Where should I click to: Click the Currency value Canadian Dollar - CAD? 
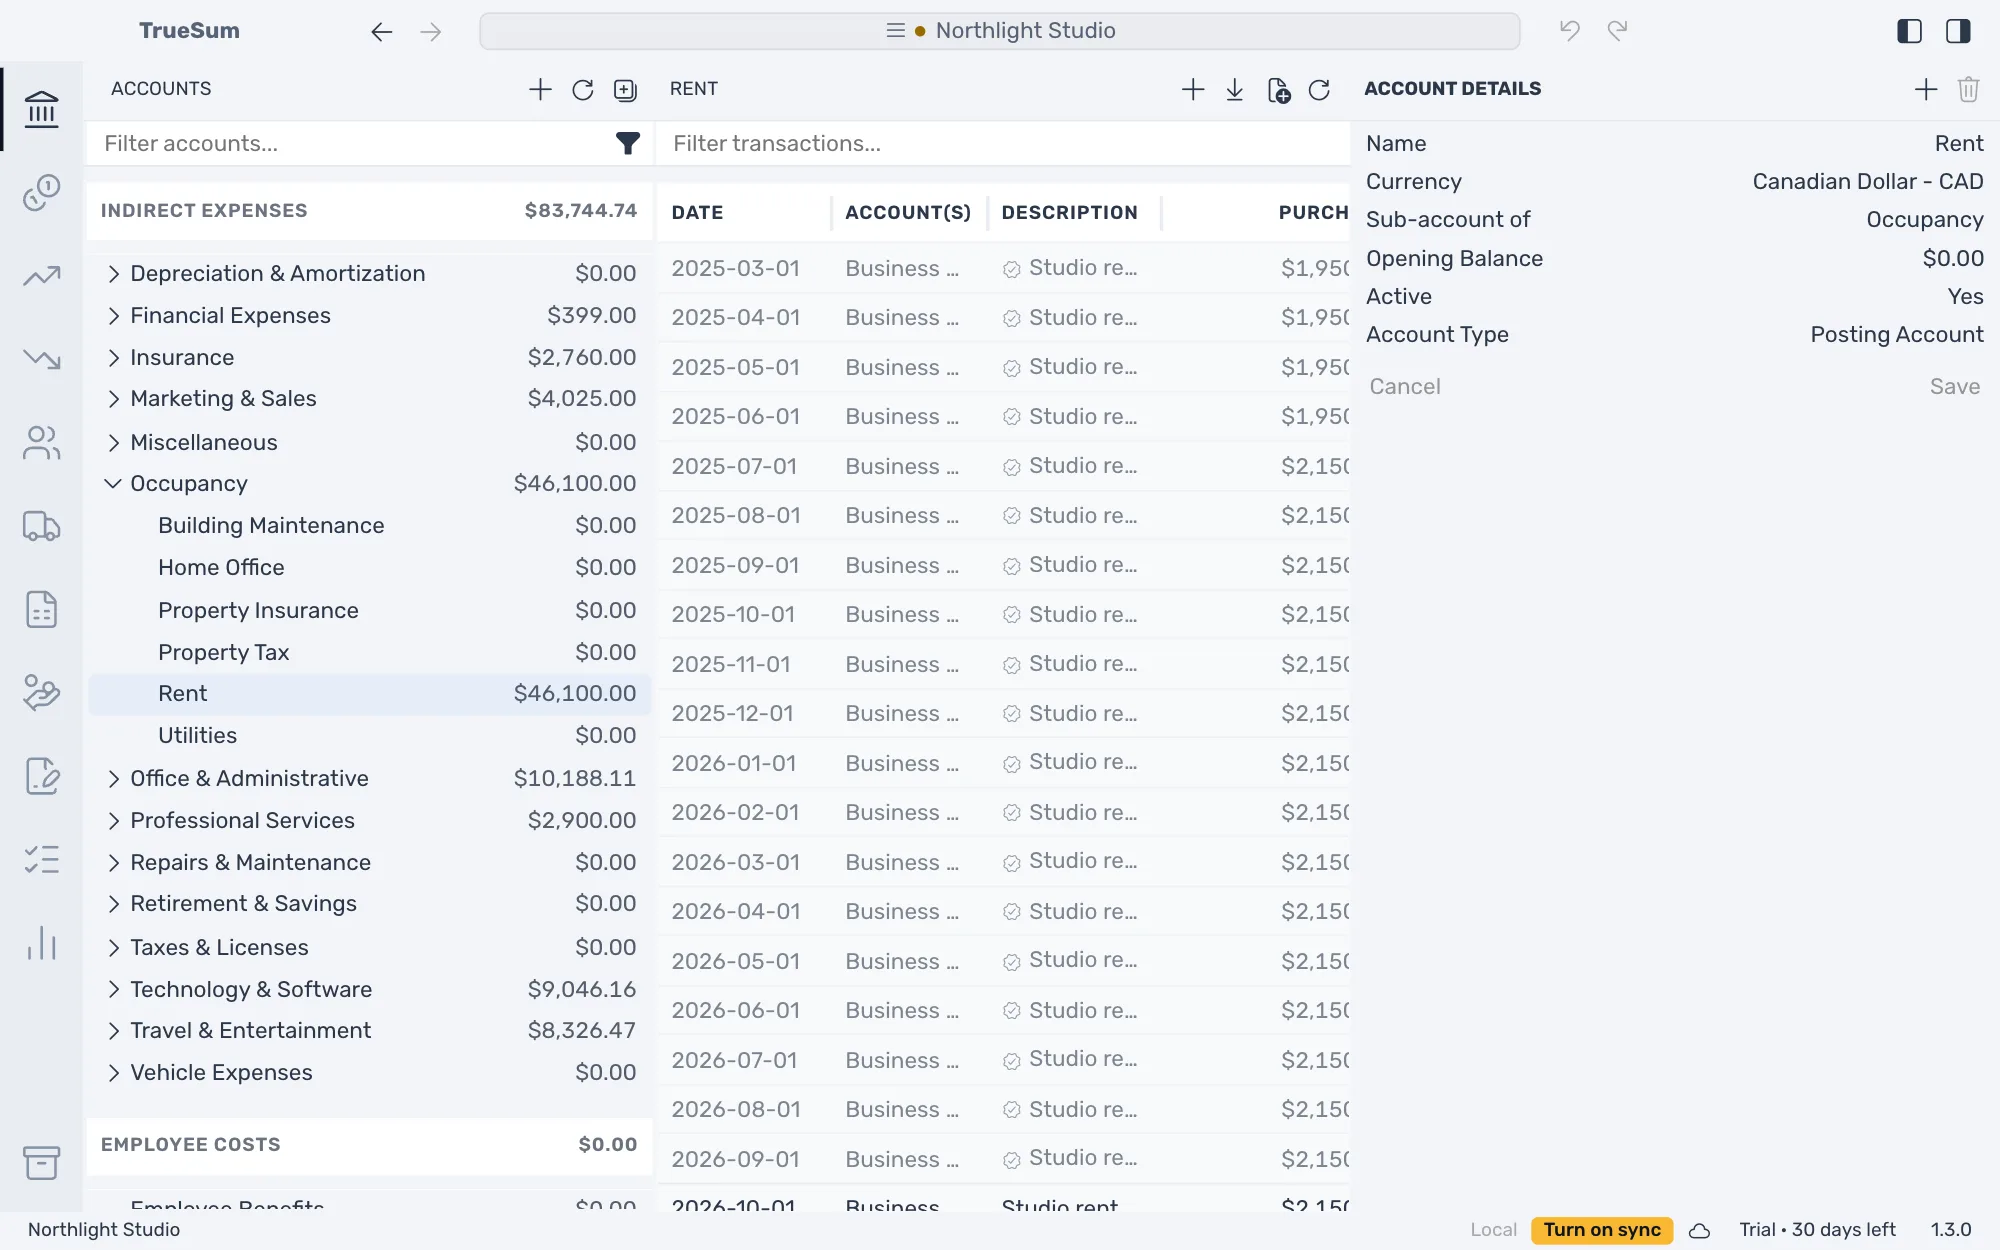(x=1867, y=182)
